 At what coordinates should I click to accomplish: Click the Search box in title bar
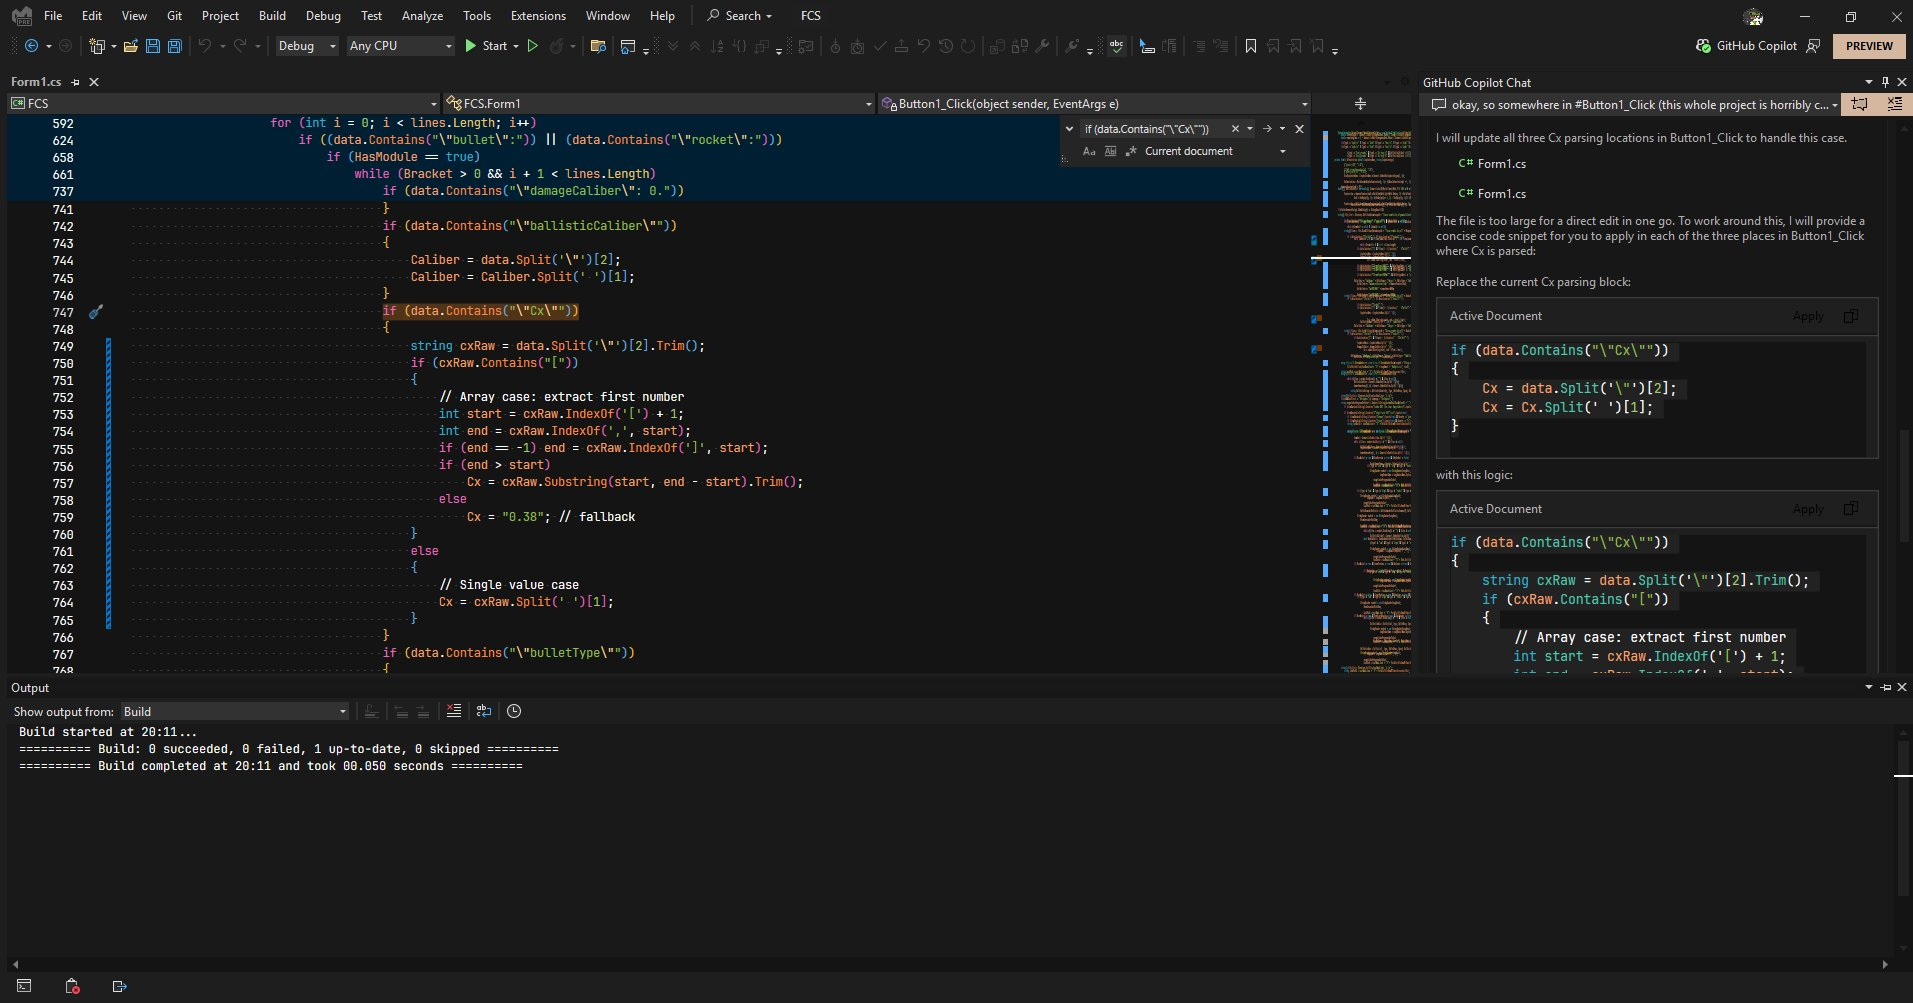[x=740, y=16]
